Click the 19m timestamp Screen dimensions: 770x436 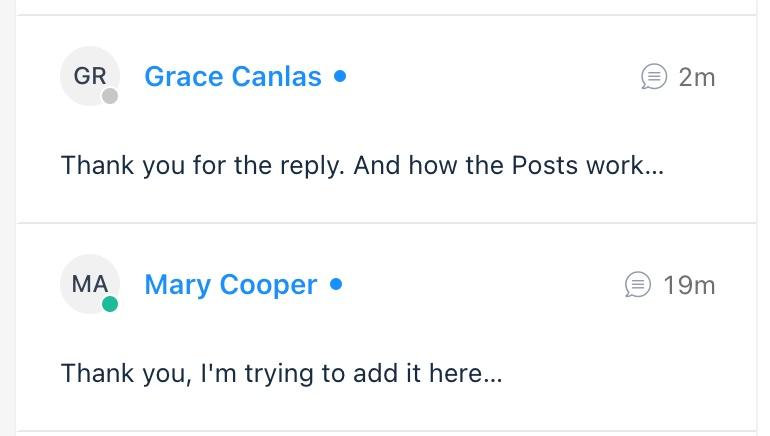click(689, 285)
